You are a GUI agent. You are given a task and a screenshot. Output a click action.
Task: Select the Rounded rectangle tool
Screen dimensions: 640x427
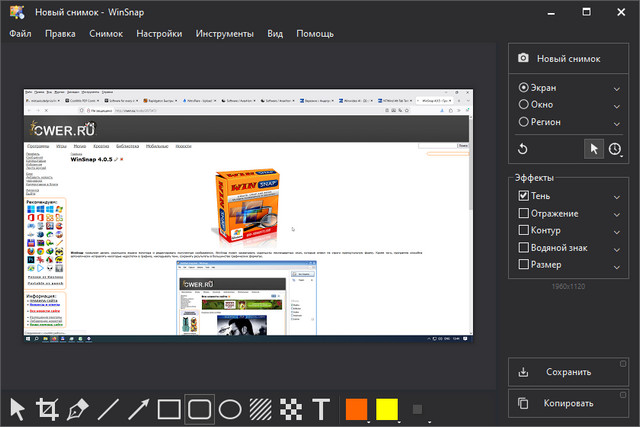click(200, 409)
